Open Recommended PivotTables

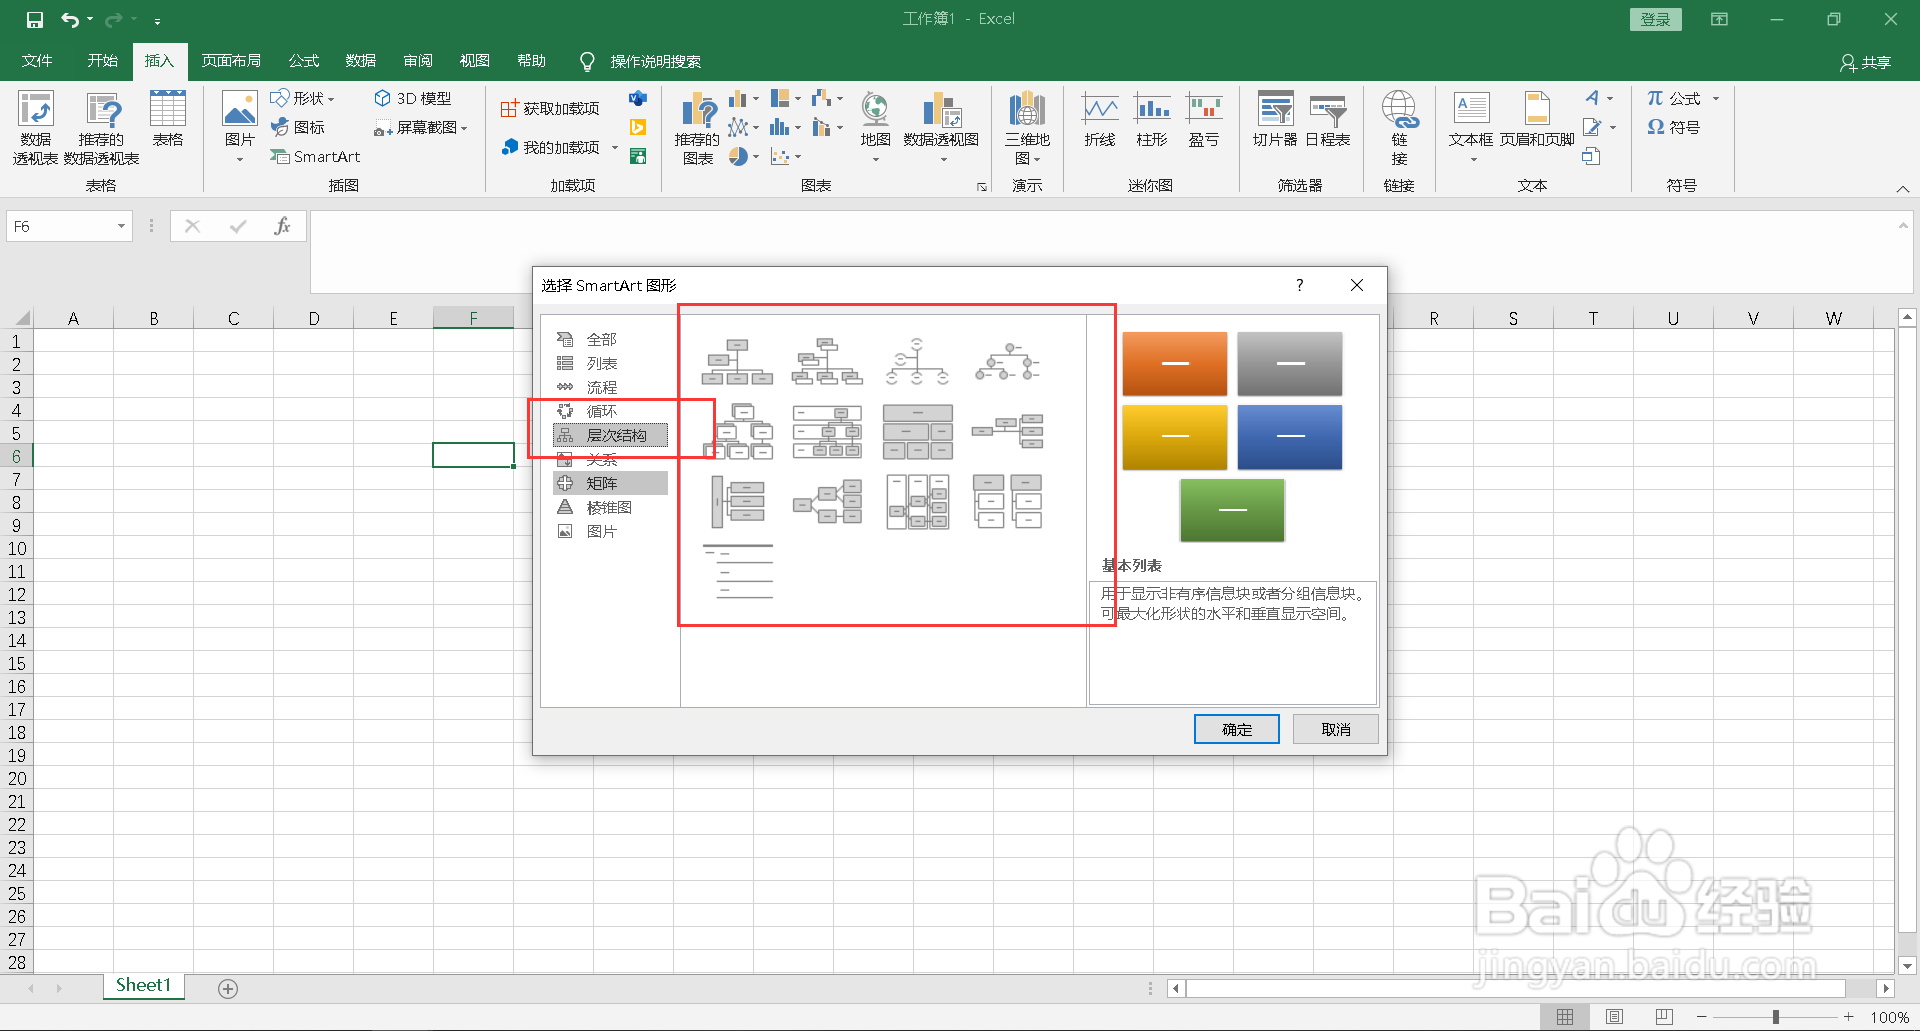pyautogui.click(x=102, y=128)
